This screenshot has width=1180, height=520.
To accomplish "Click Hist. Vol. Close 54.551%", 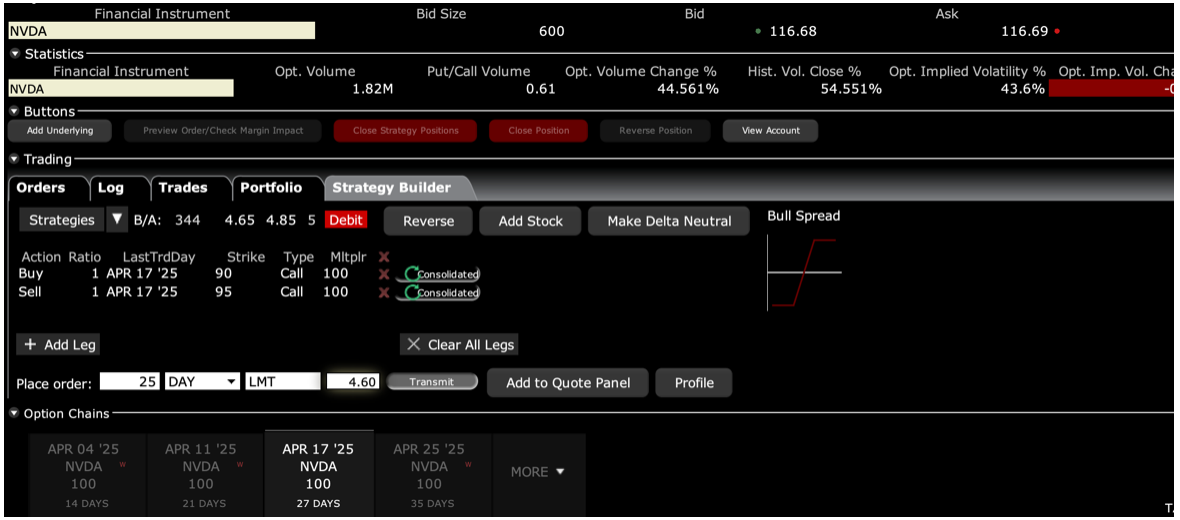I will [851, 89].
